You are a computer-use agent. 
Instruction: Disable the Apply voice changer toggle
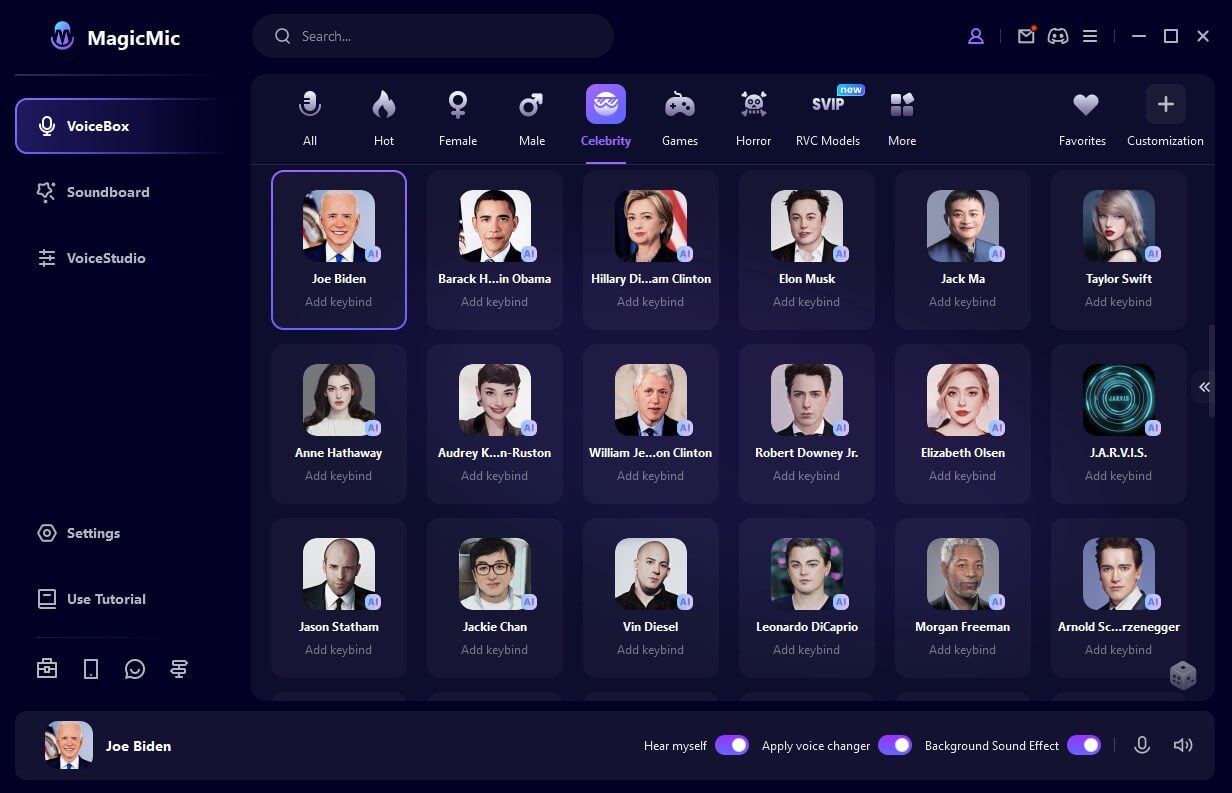[894, 745]
